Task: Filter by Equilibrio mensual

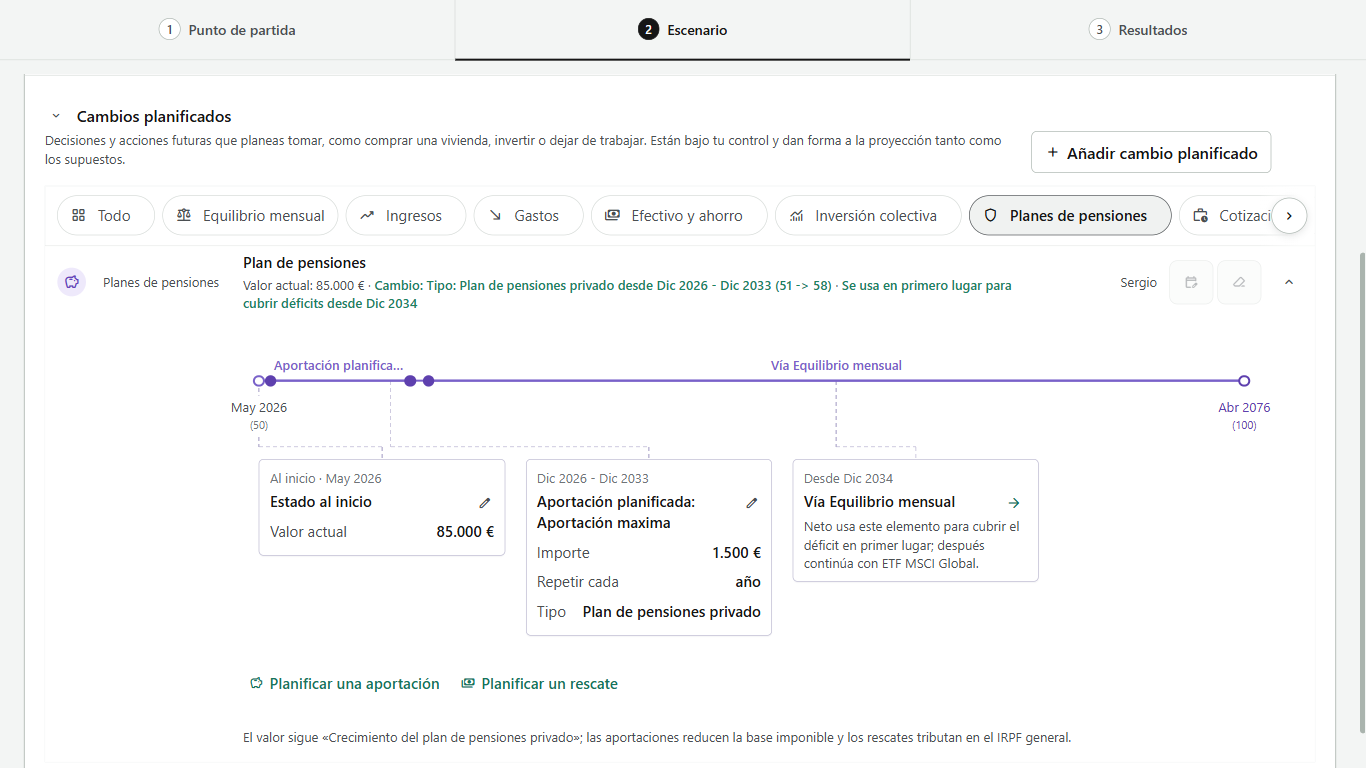Action: point(250,215)
